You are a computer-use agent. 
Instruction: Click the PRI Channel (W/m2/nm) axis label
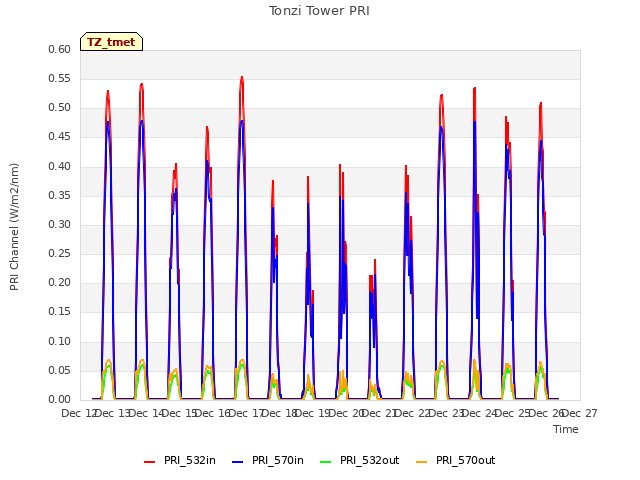[14, 227]
